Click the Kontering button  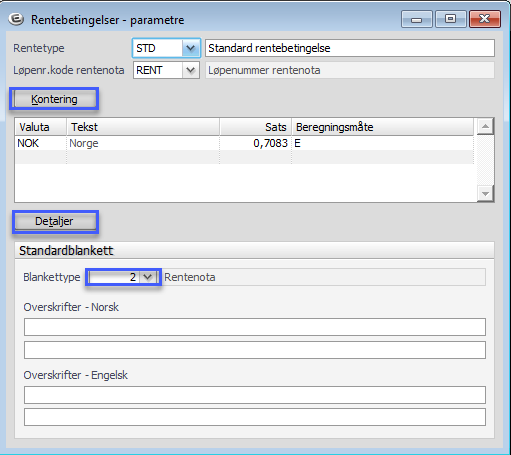[54, 99]
